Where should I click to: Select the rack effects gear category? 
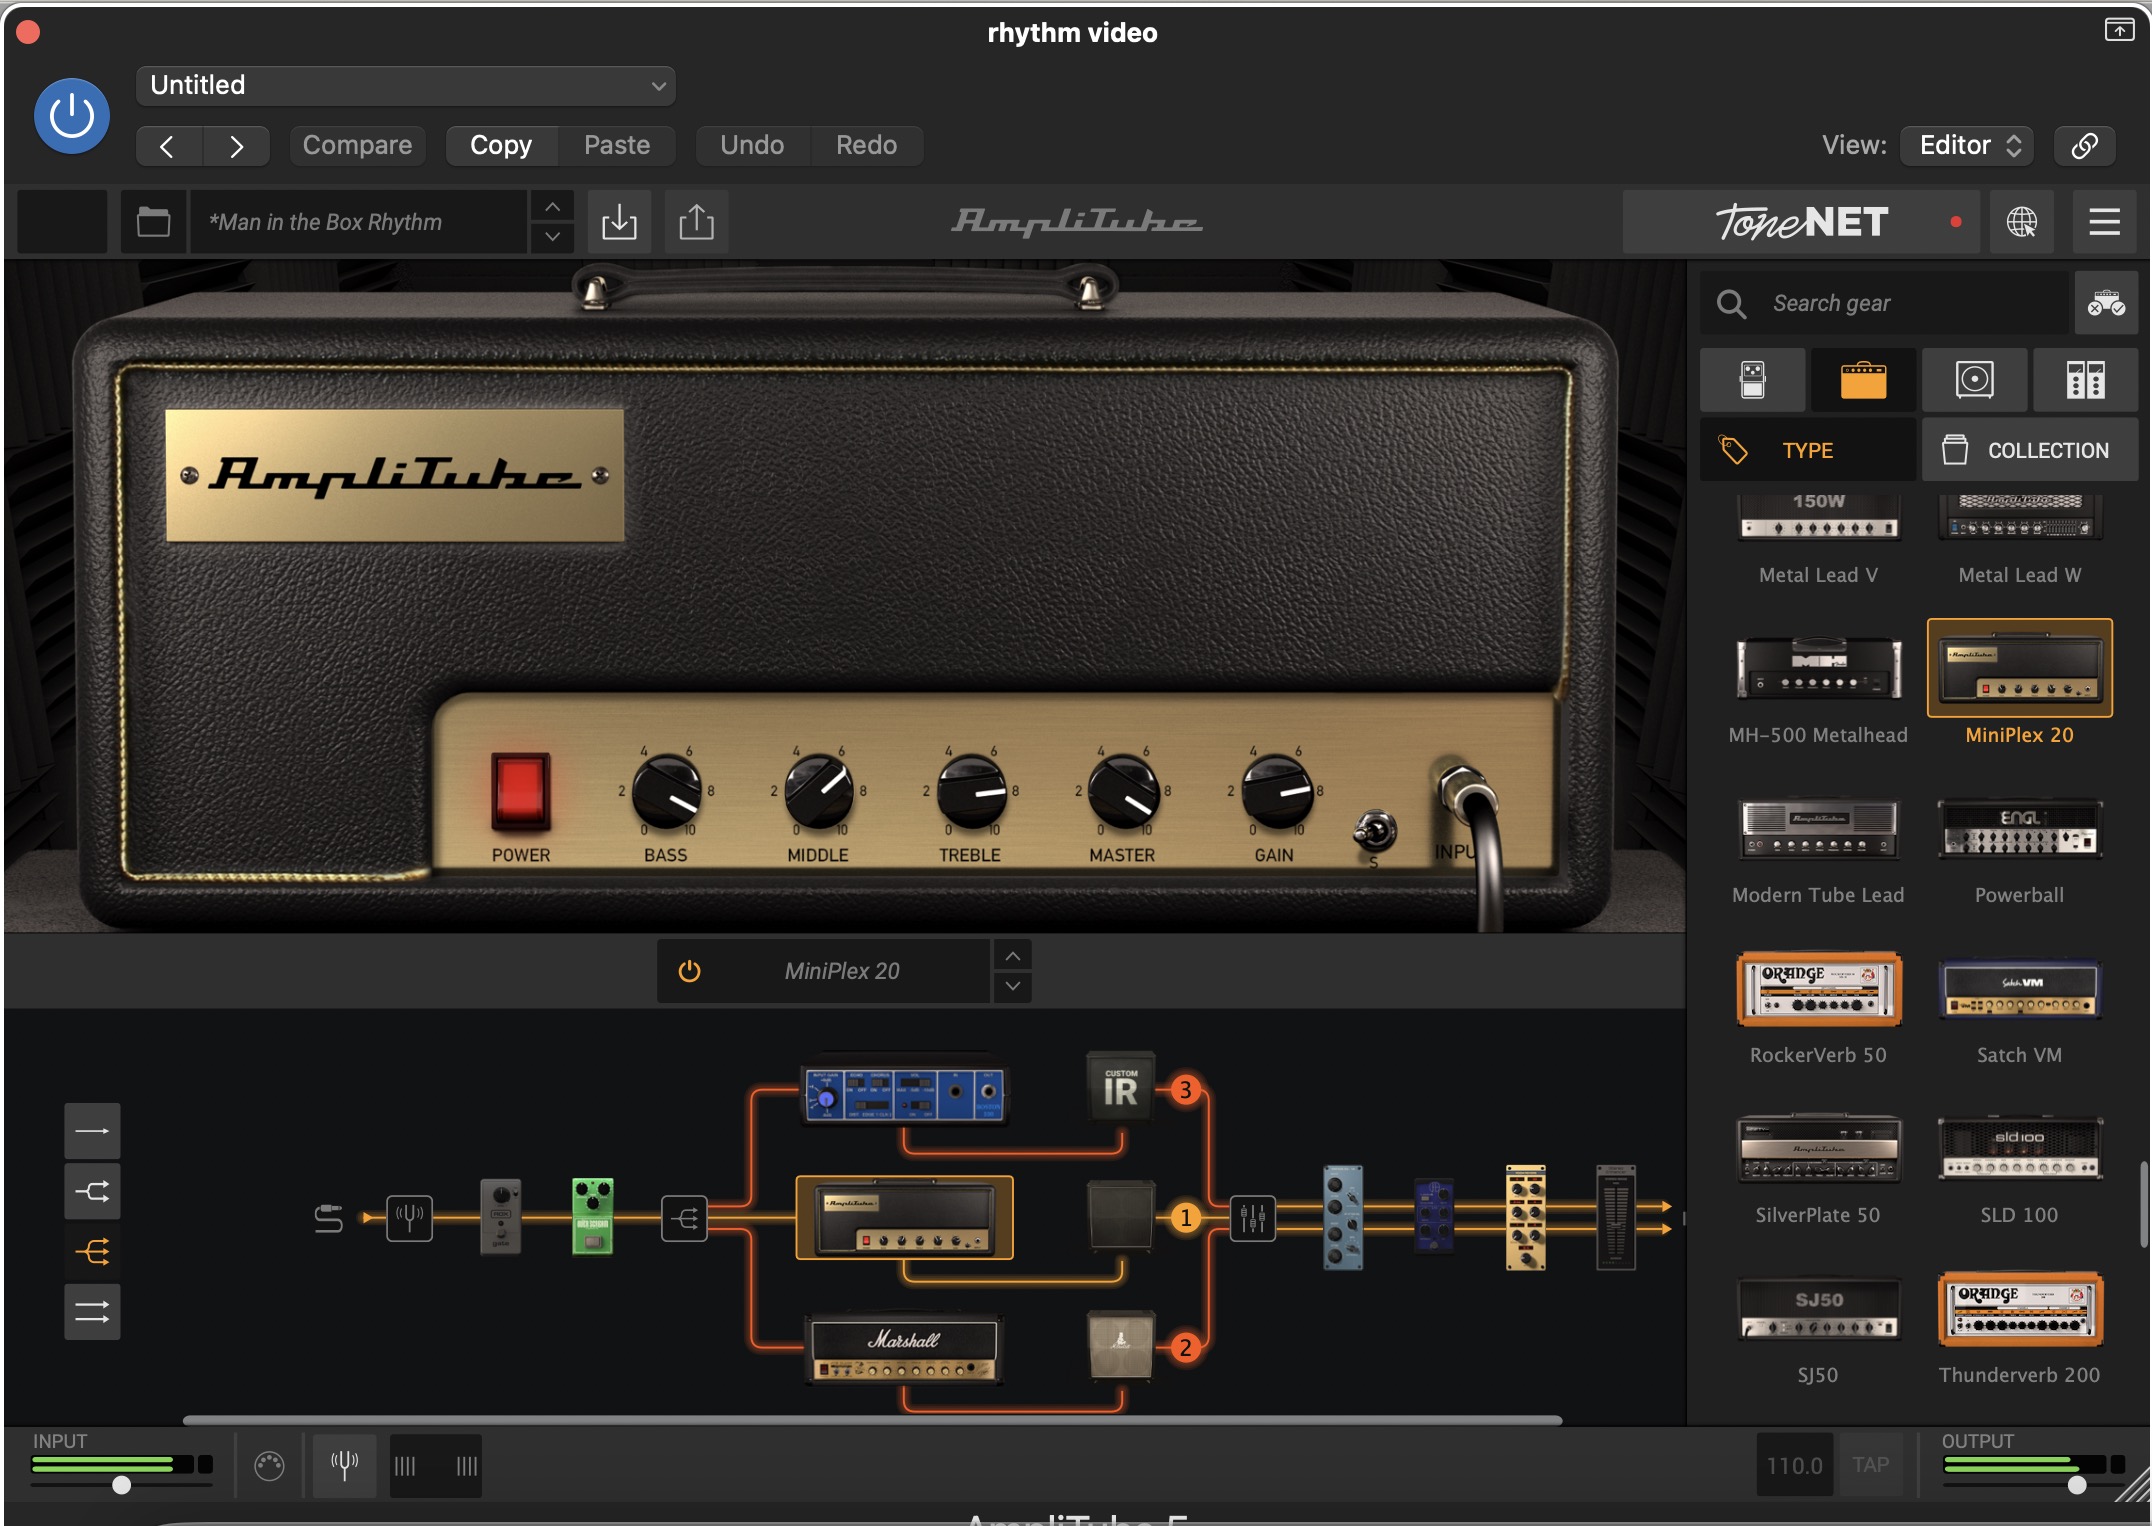point(2086,380)
